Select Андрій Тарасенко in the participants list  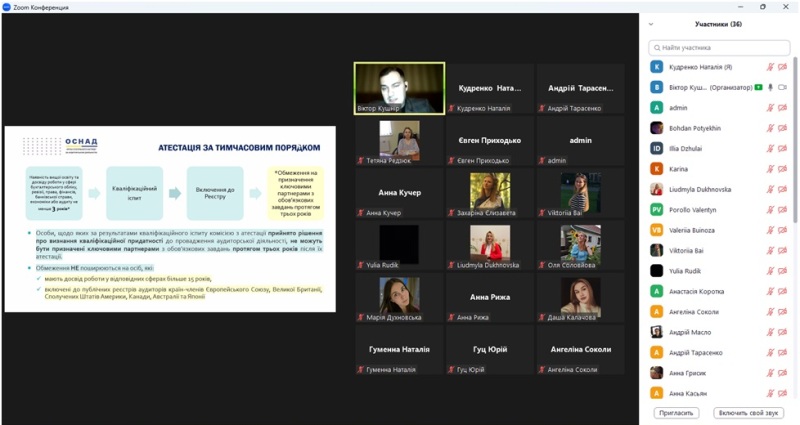(719, 353)
